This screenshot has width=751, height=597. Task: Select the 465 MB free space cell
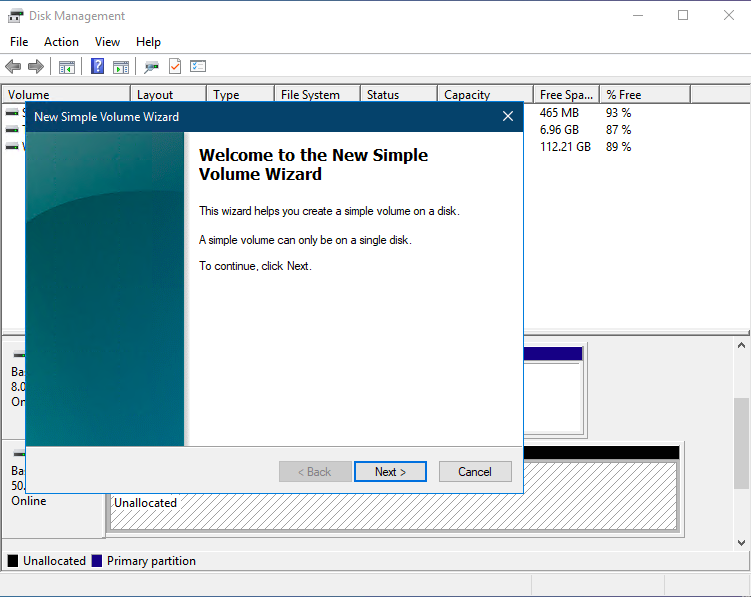click(x=559, y=113)
